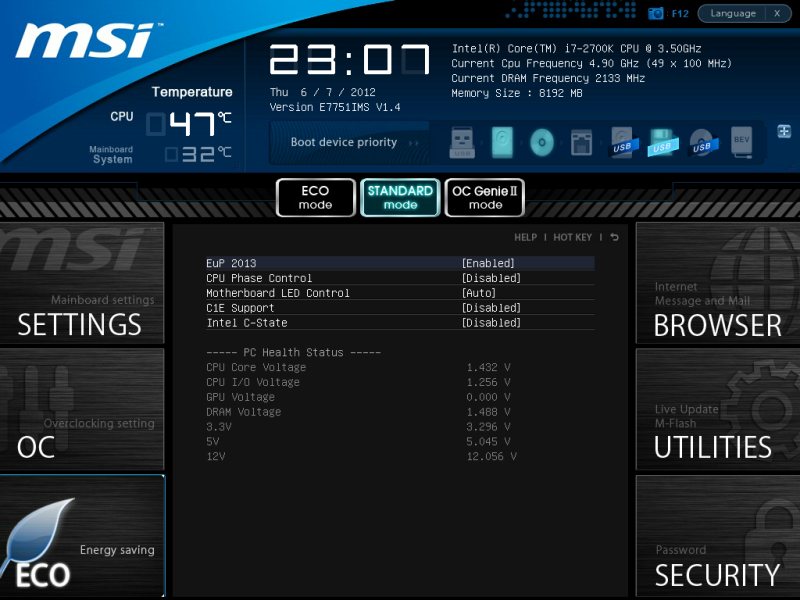Switch to OC Genie II mode
The width and height of the screenshot is (800, 600).
(x=485, y=197)
